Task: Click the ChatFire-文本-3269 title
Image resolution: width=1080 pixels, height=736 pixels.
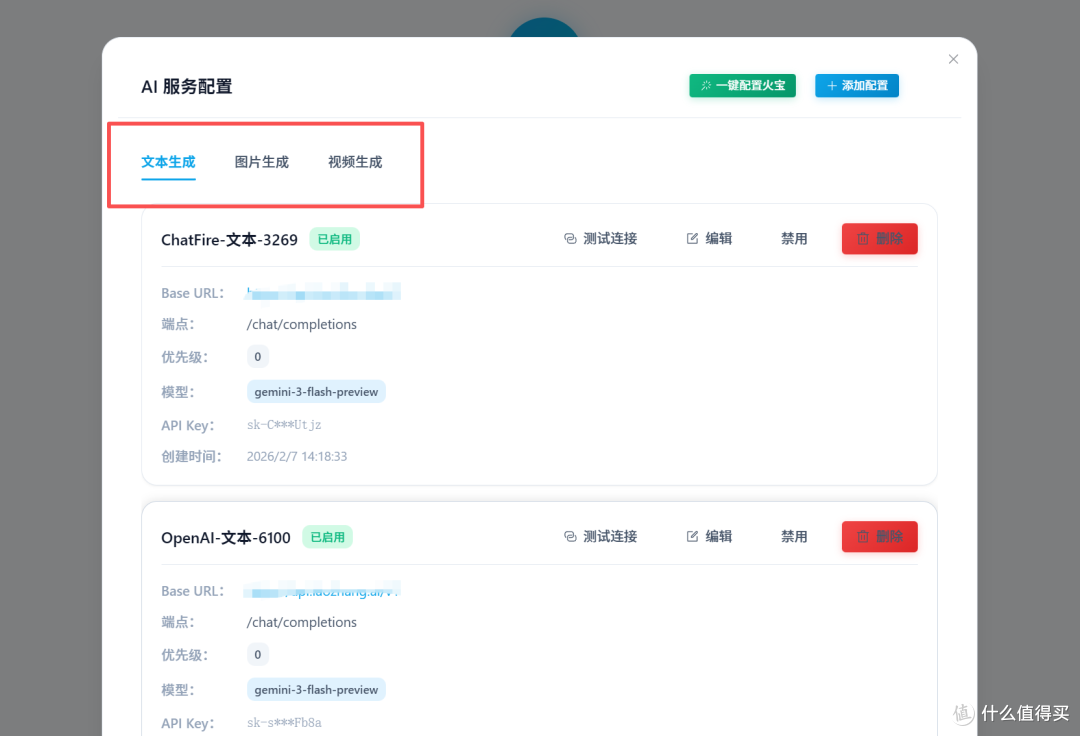Action: (x=229, y=240)
